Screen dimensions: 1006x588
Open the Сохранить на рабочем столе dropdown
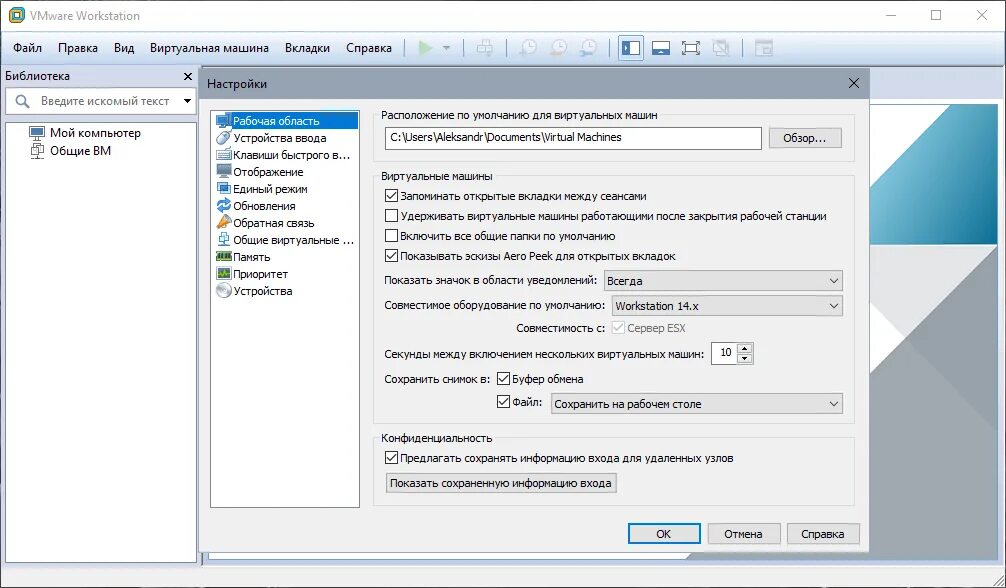(x=697, y=404)
